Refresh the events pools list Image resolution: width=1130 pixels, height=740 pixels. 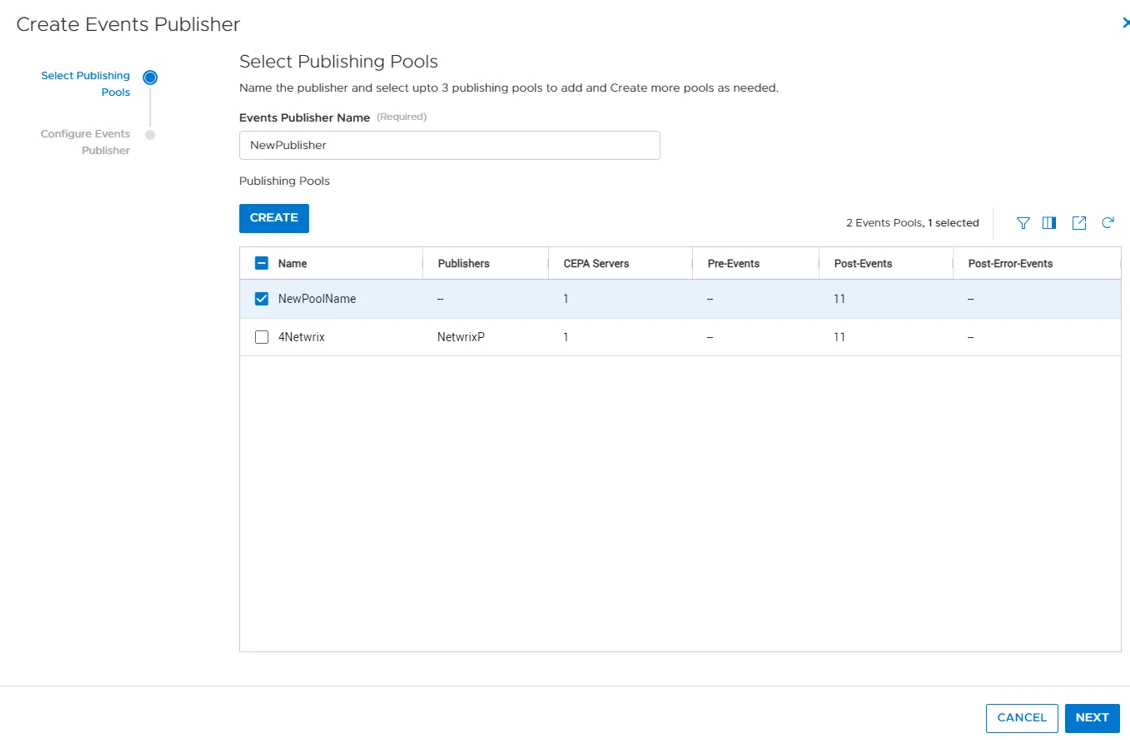[x=1108, y=223]
